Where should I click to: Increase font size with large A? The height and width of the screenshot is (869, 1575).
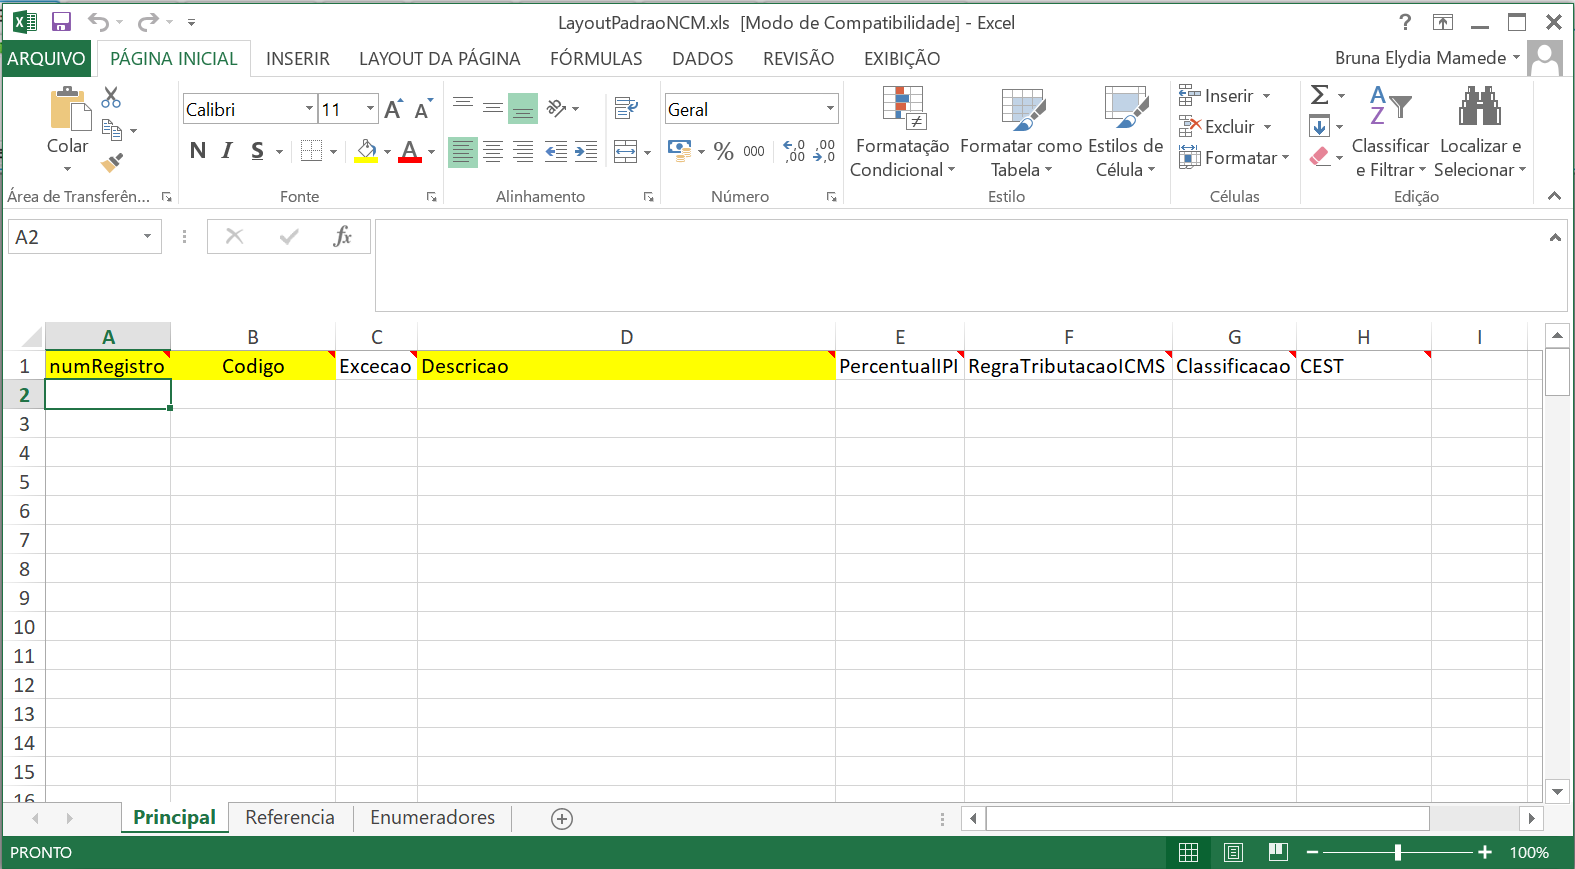click(393, 109)
